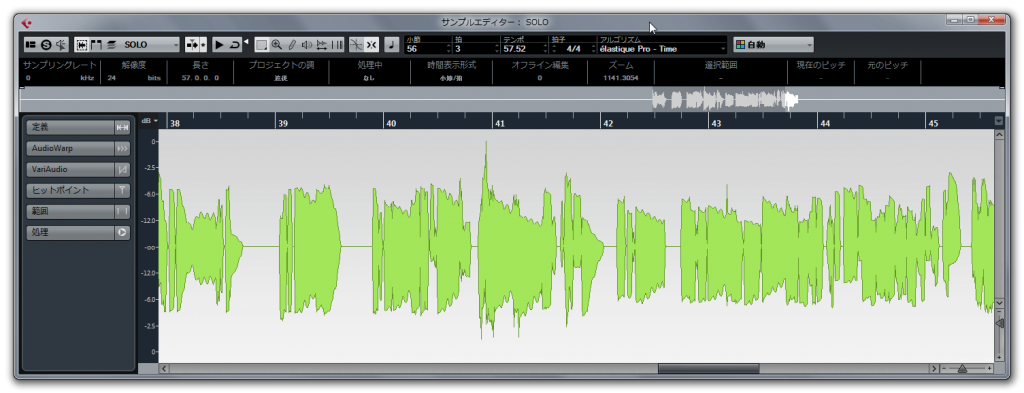
Task: Select the Time Warp tool
Action: click(x=336, y=45)
